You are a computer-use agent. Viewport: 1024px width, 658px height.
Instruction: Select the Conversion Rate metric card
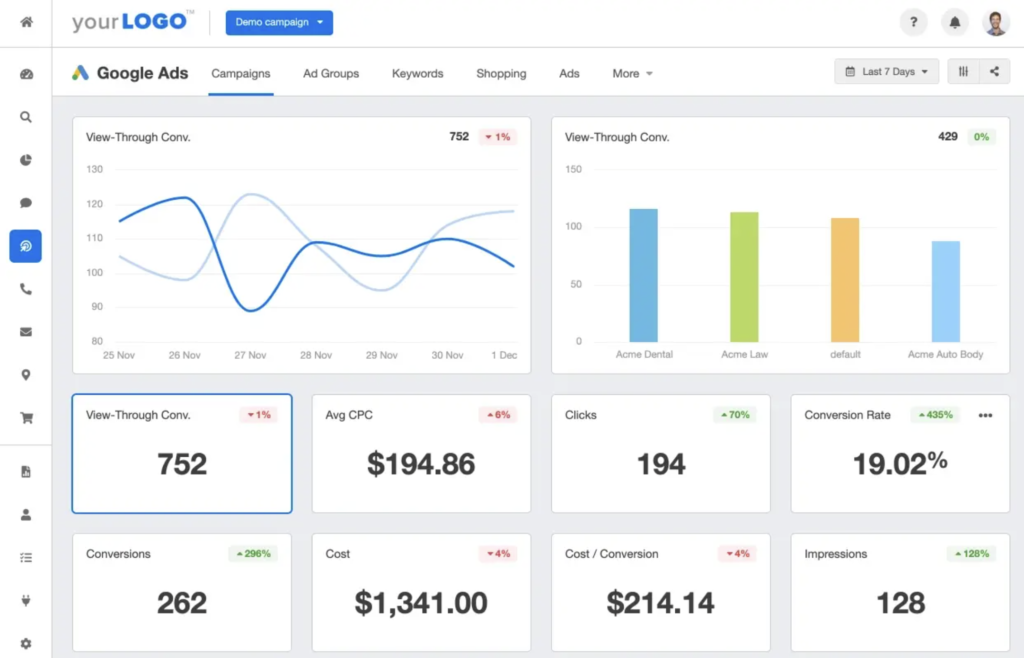click(x=901, y=454)
